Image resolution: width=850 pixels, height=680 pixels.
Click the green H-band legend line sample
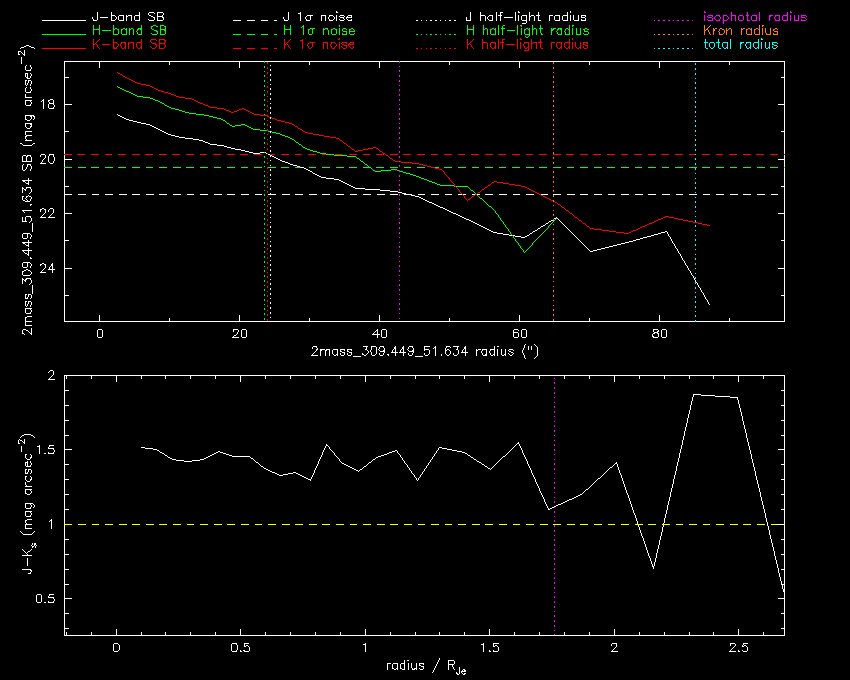tap(64, 35)
